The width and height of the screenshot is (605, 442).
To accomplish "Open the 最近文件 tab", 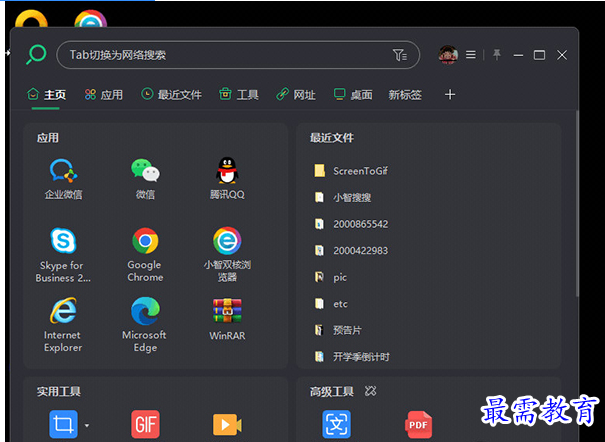I will coord(171,94).
